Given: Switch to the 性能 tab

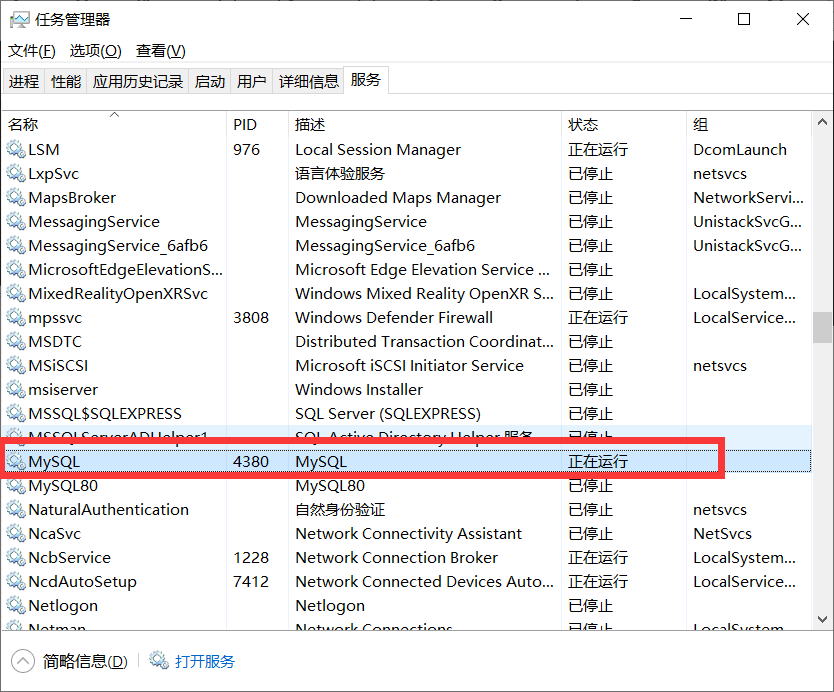Looking at the screenshot, I should [x=66, y=81].
